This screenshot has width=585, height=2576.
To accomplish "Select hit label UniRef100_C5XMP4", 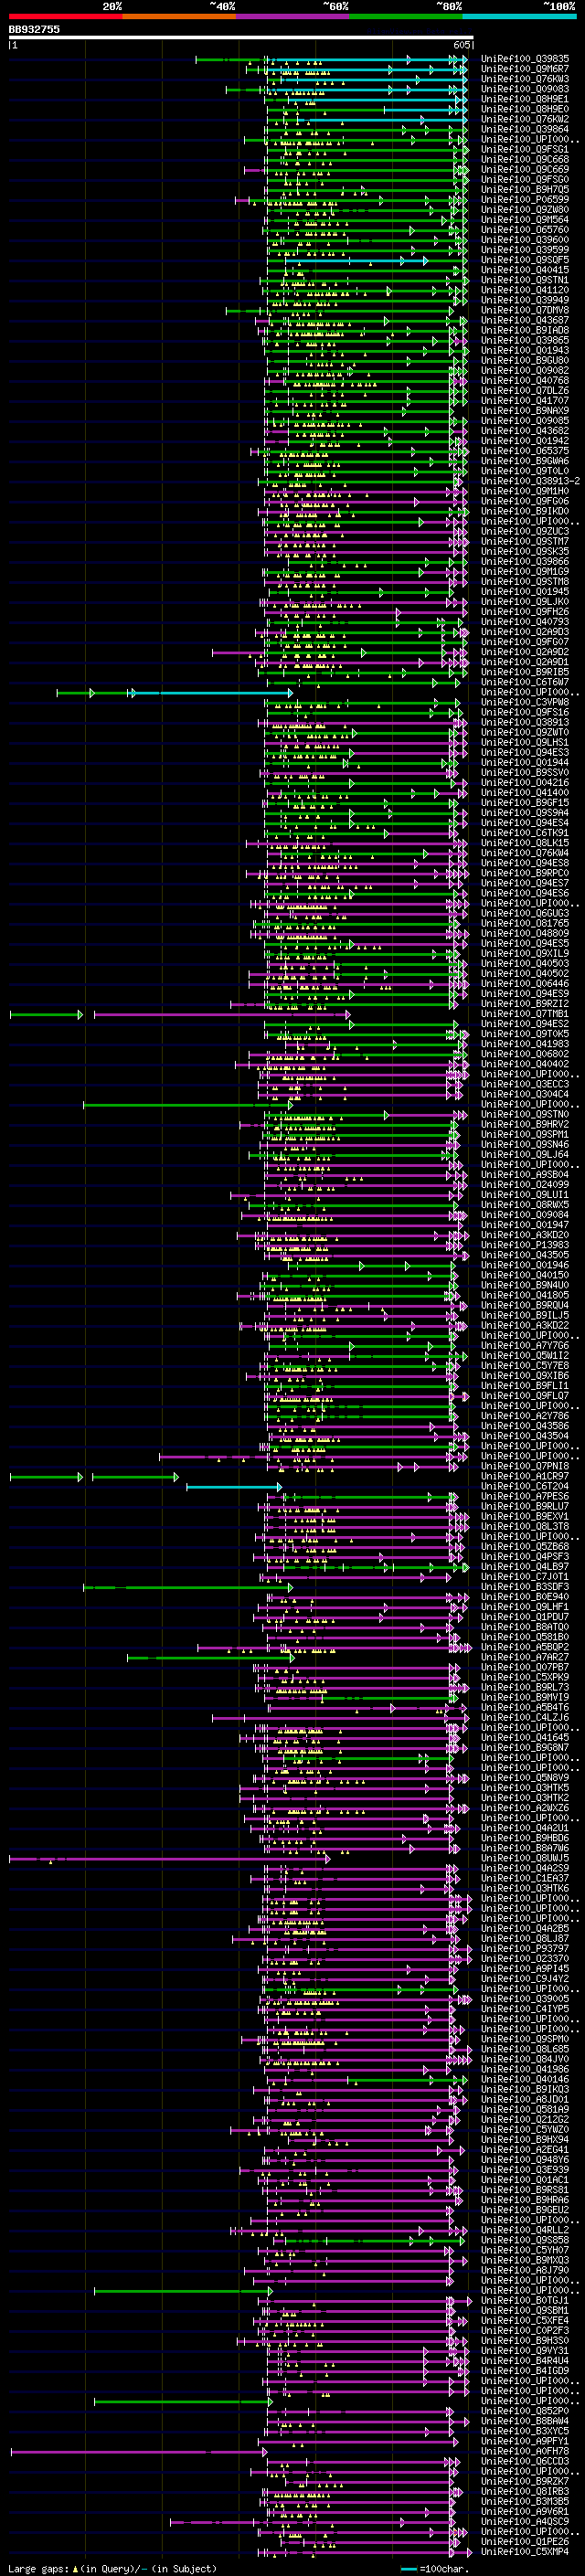I will (x=525, y=2552).
